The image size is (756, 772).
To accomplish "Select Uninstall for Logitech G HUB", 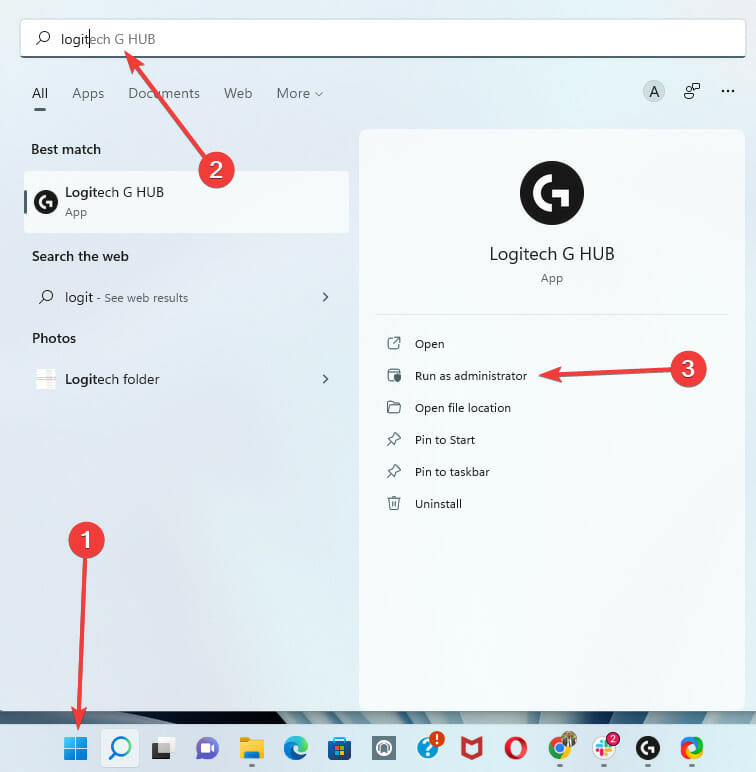I will pyautogui.click(x=438, y=504).
